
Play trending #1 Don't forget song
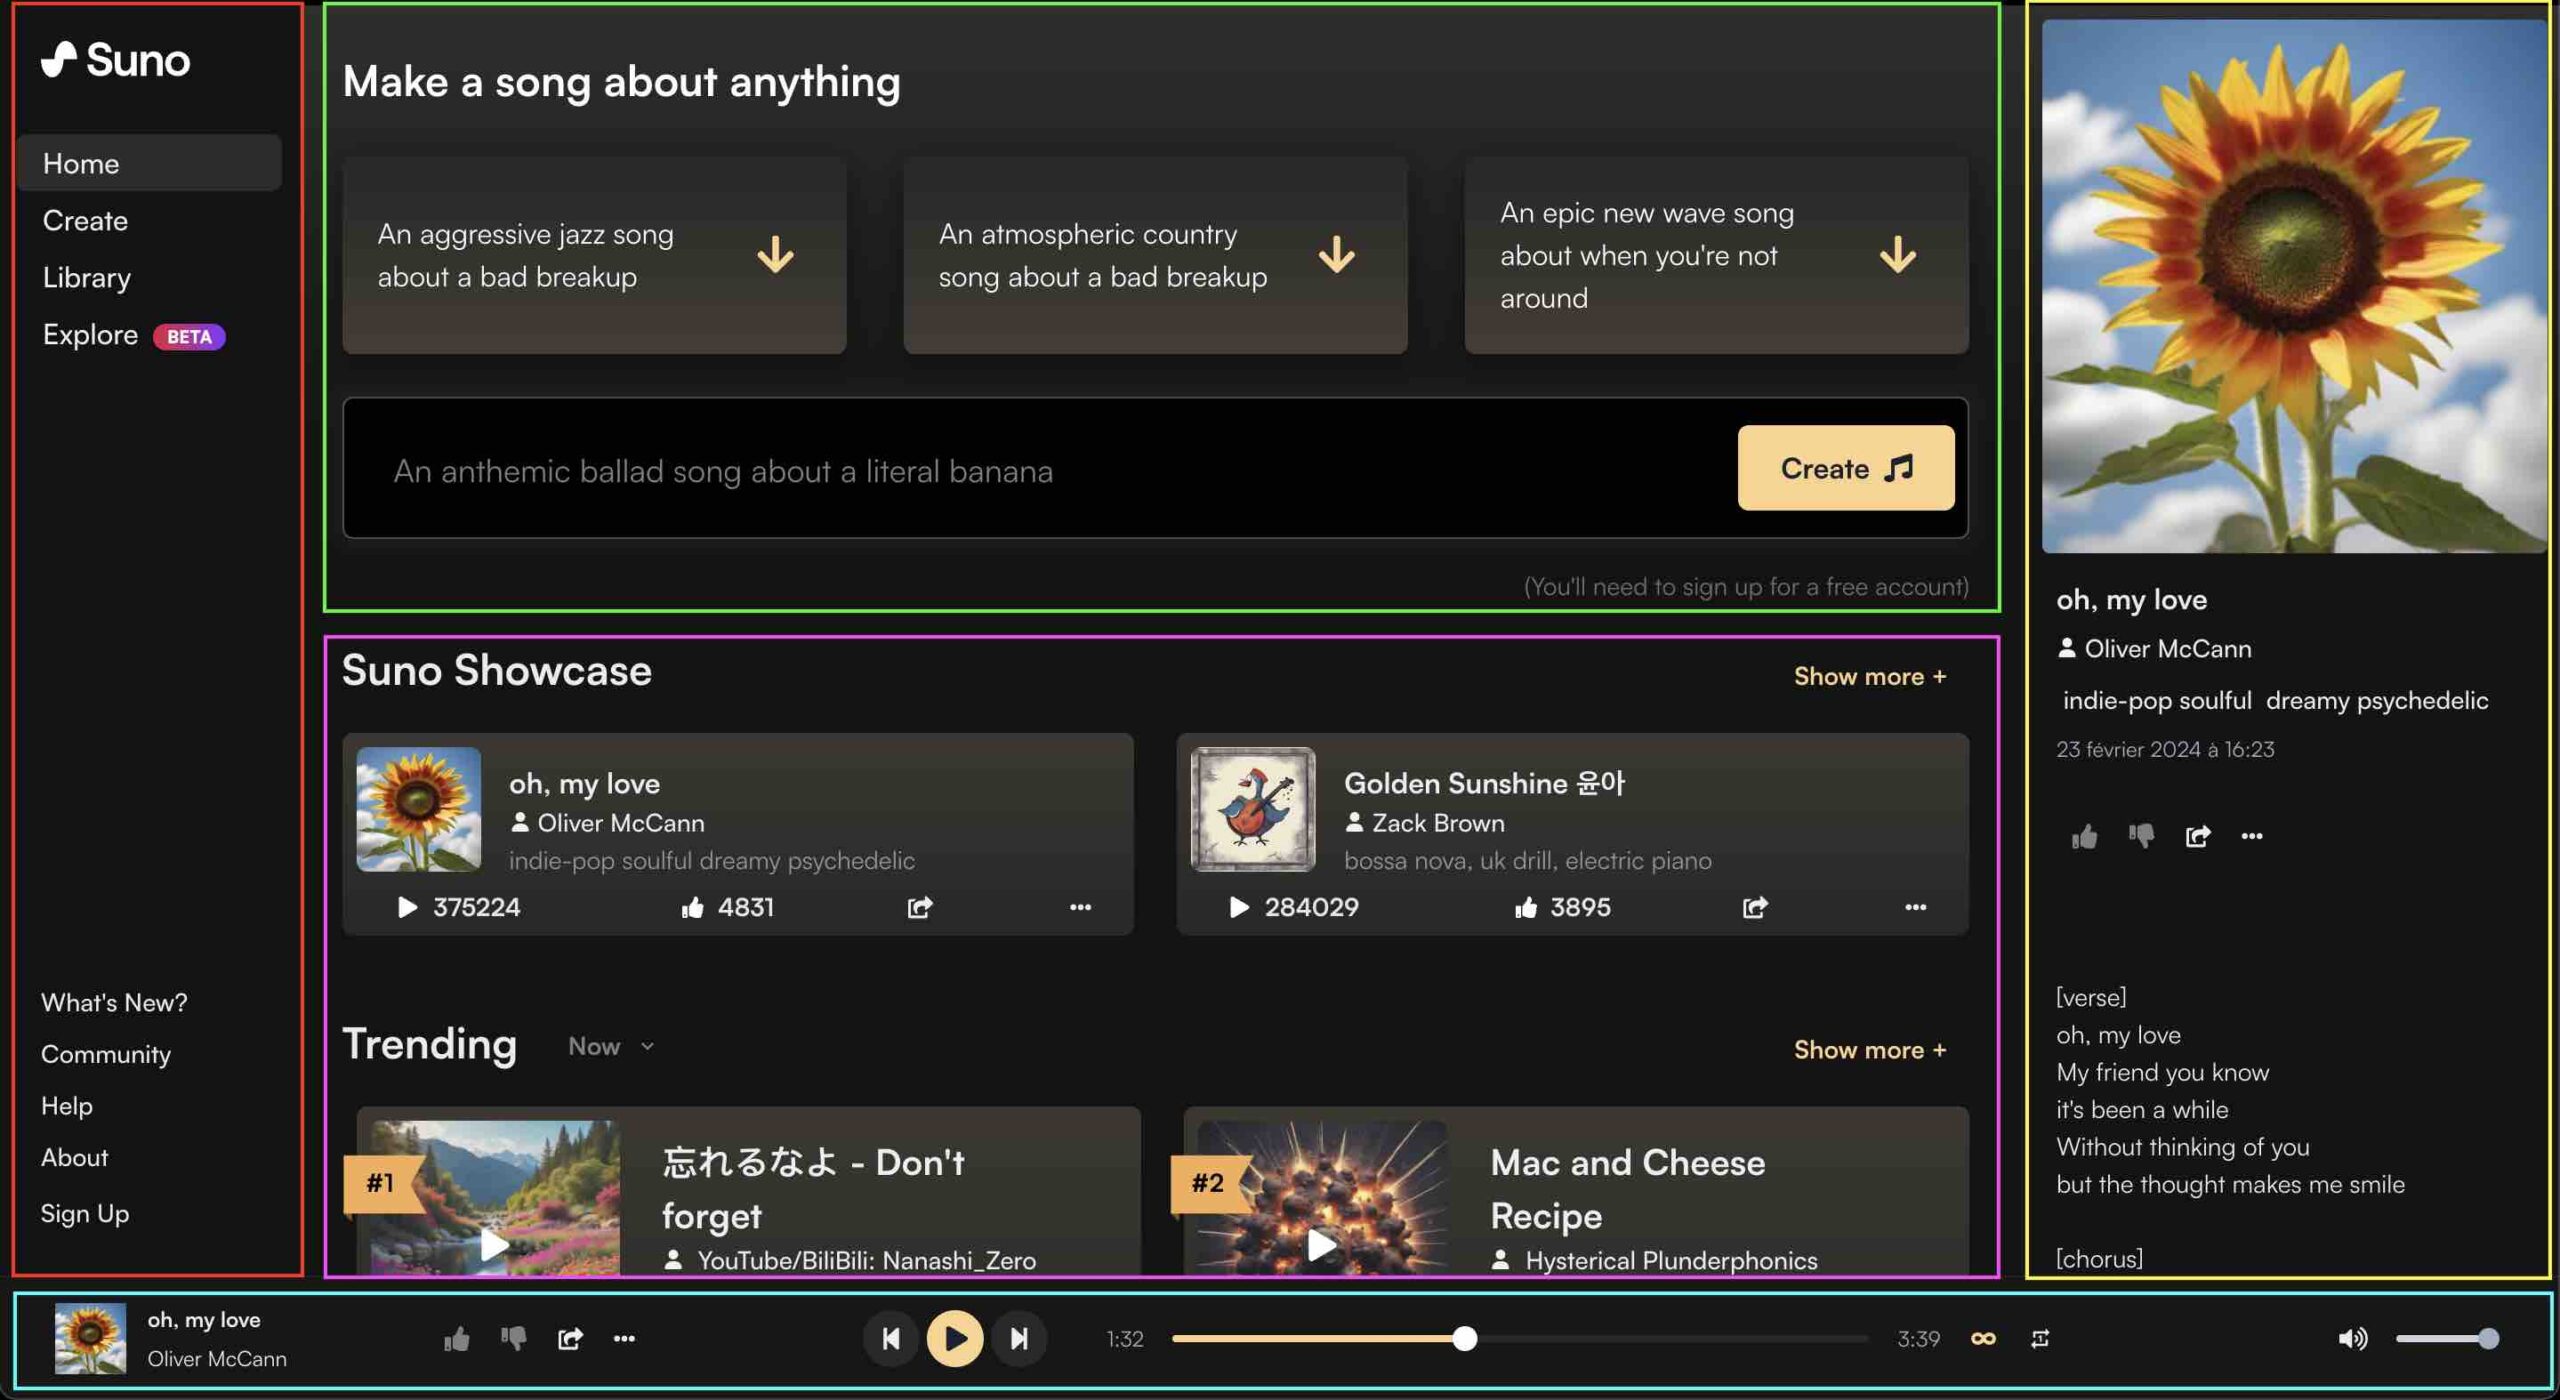tap(495, 1245)
